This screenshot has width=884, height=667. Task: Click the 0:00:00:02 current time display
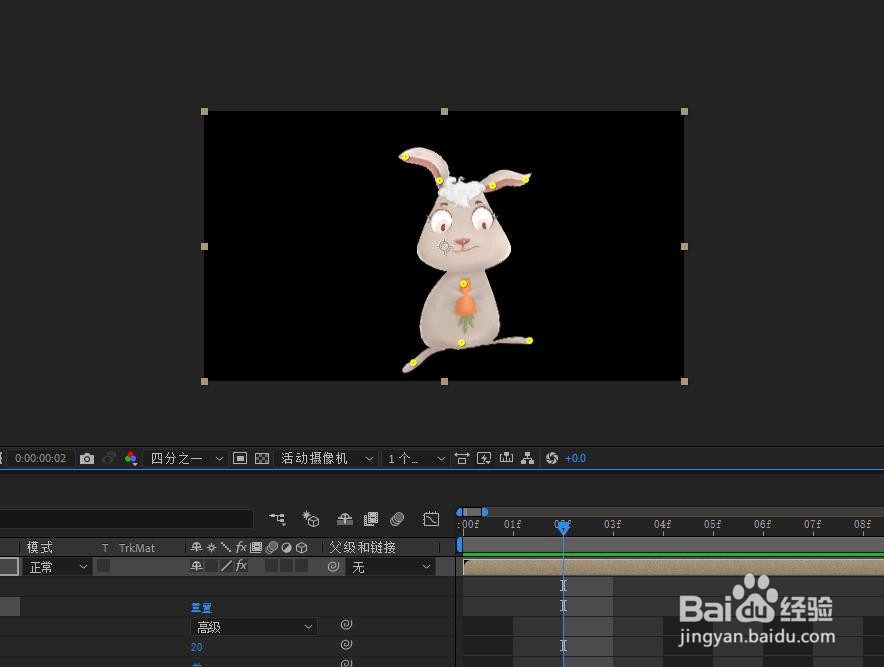click(x=41, y=458)
